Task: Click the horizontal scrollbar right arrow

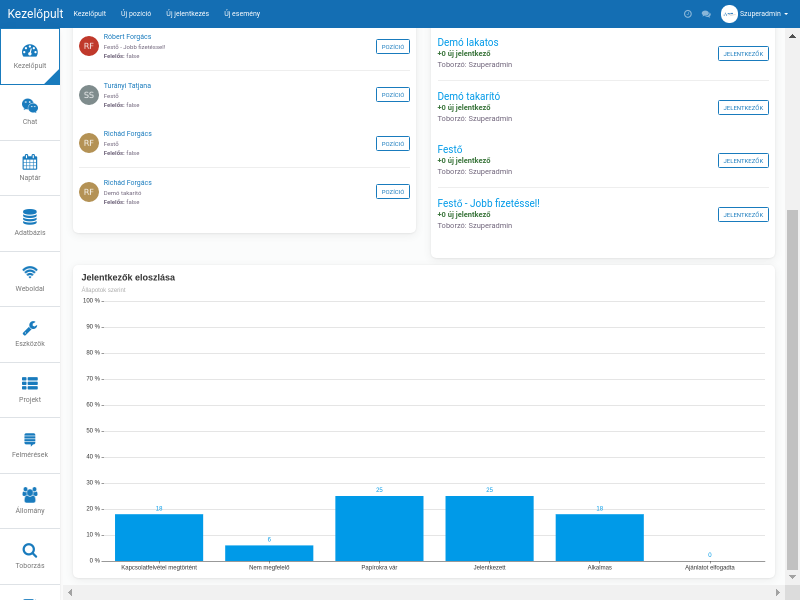Action: pyautogui.click(x=778, y=592)
